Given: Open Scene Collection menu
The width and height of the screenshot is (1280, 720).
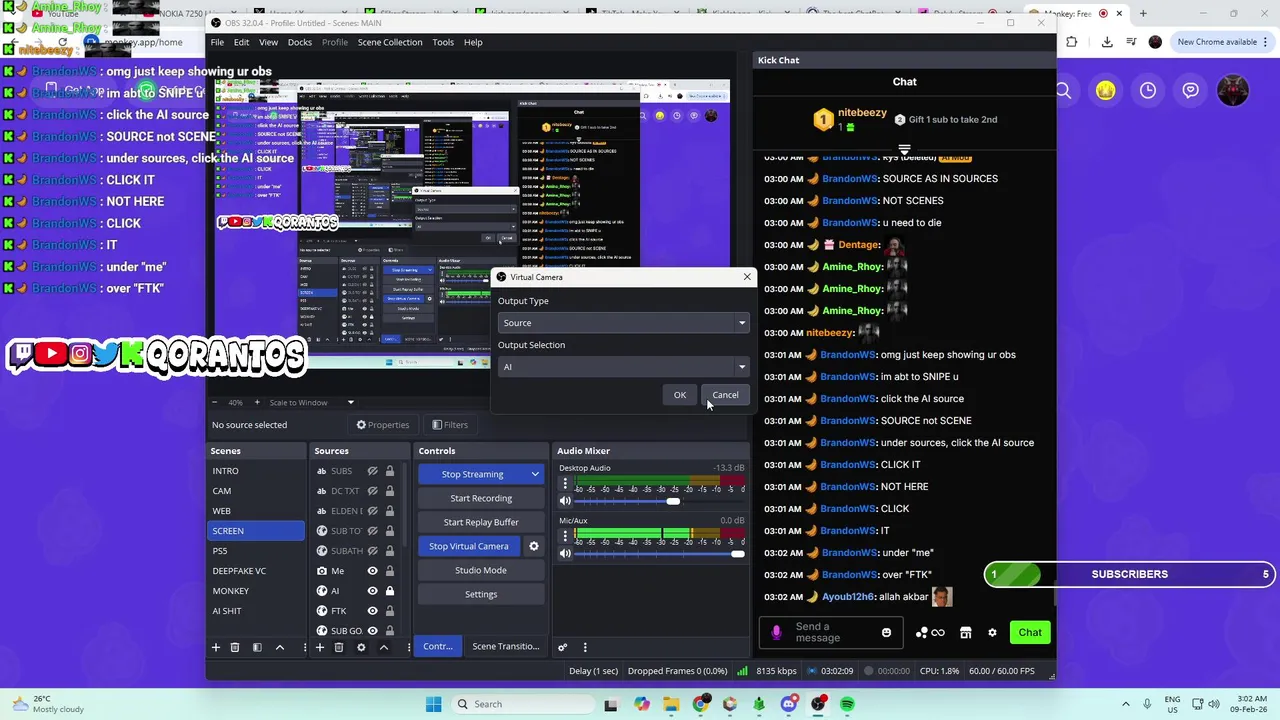Looking at the screenshot, I should click(x=390, y=42).
